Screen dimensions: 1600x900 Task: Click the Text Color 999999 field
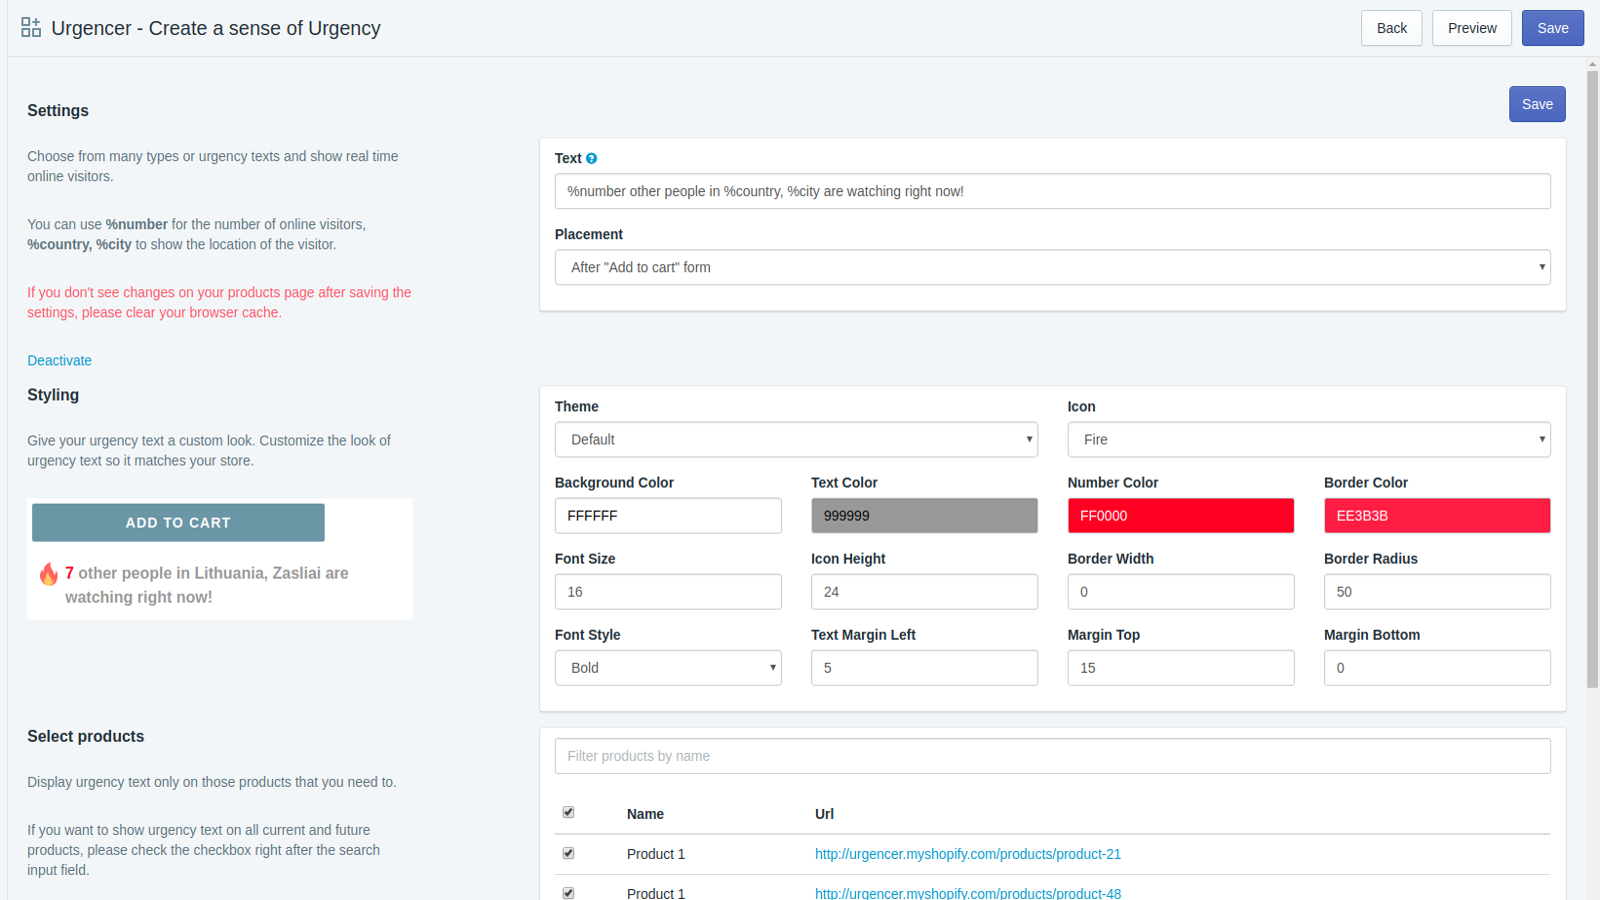[x=924, y=516]
